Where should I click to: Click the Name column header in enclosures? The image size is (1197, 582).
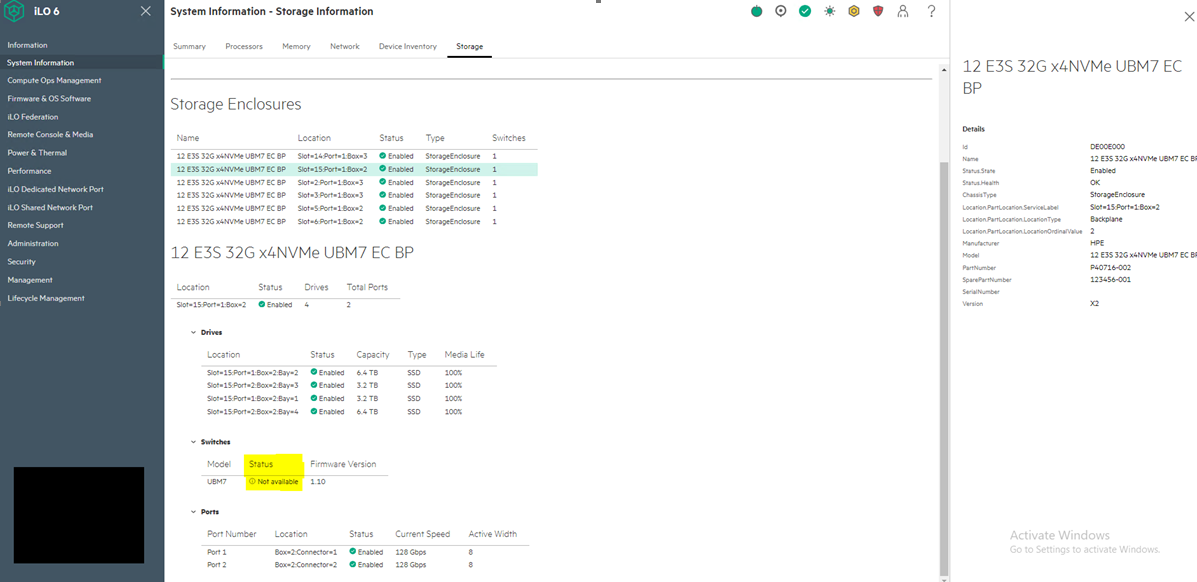pyautogui.click(x=188, y=138)
